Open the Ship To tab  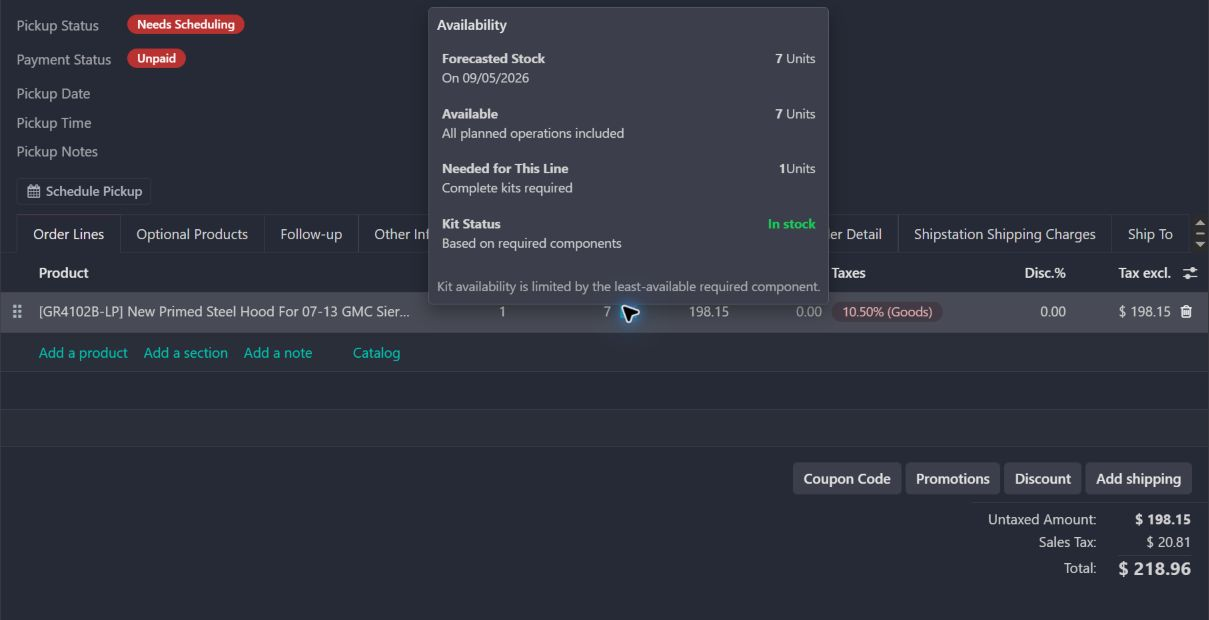pyautogui.click(x=1150, y=234)
